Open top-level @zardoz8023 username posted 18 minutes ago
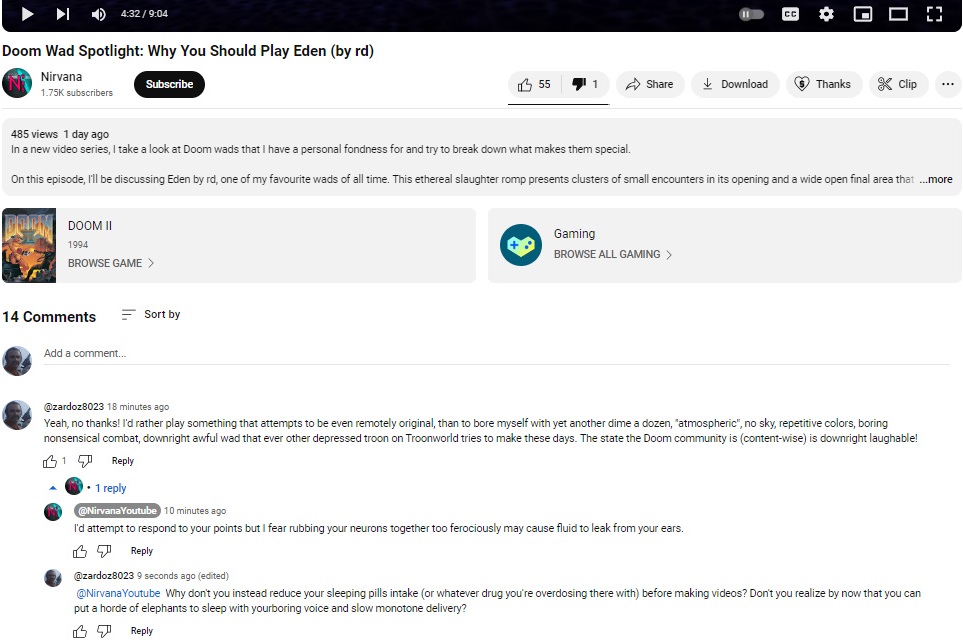Image resolution: width=963 pixels, height=640 pixels. pos(74,407)
